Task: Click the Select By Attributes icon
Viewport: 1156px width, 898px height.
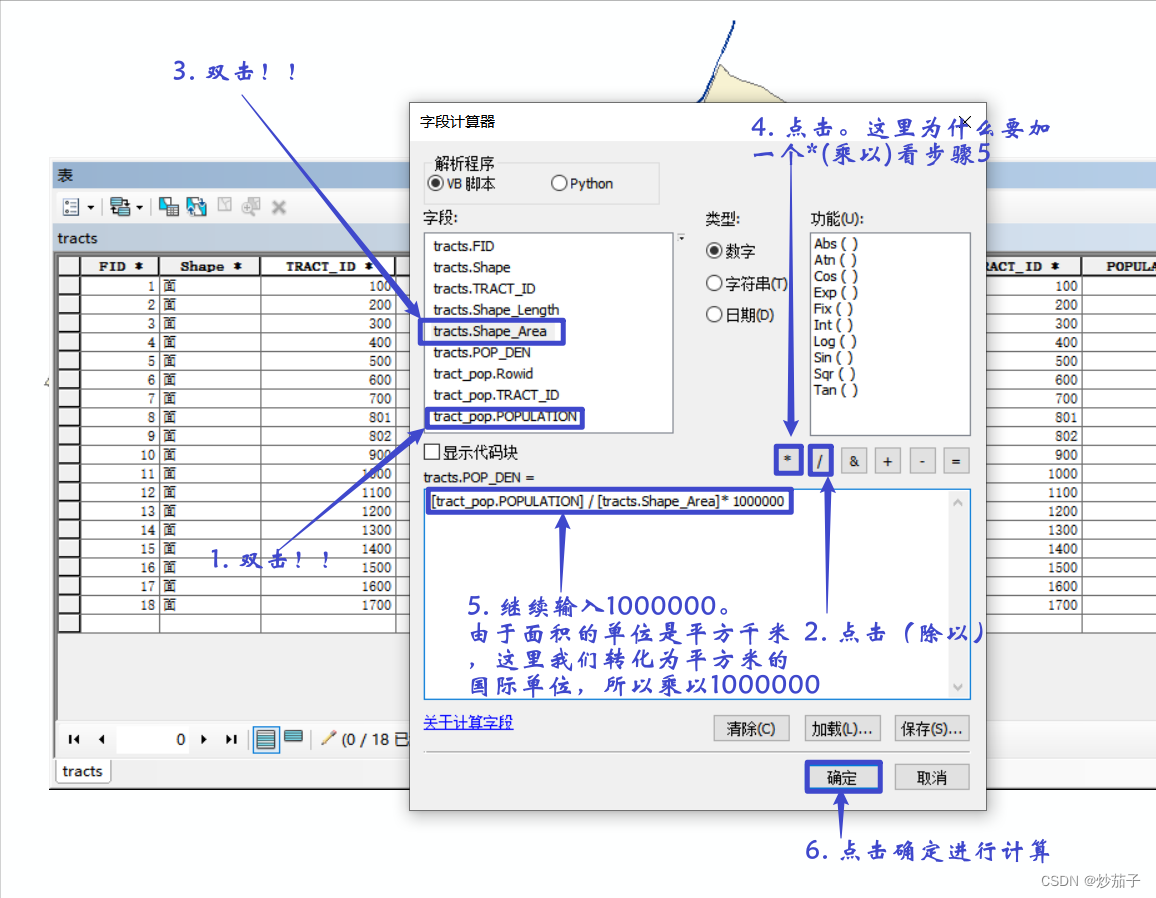Action: pyautogui.click(x=169, y=207)
